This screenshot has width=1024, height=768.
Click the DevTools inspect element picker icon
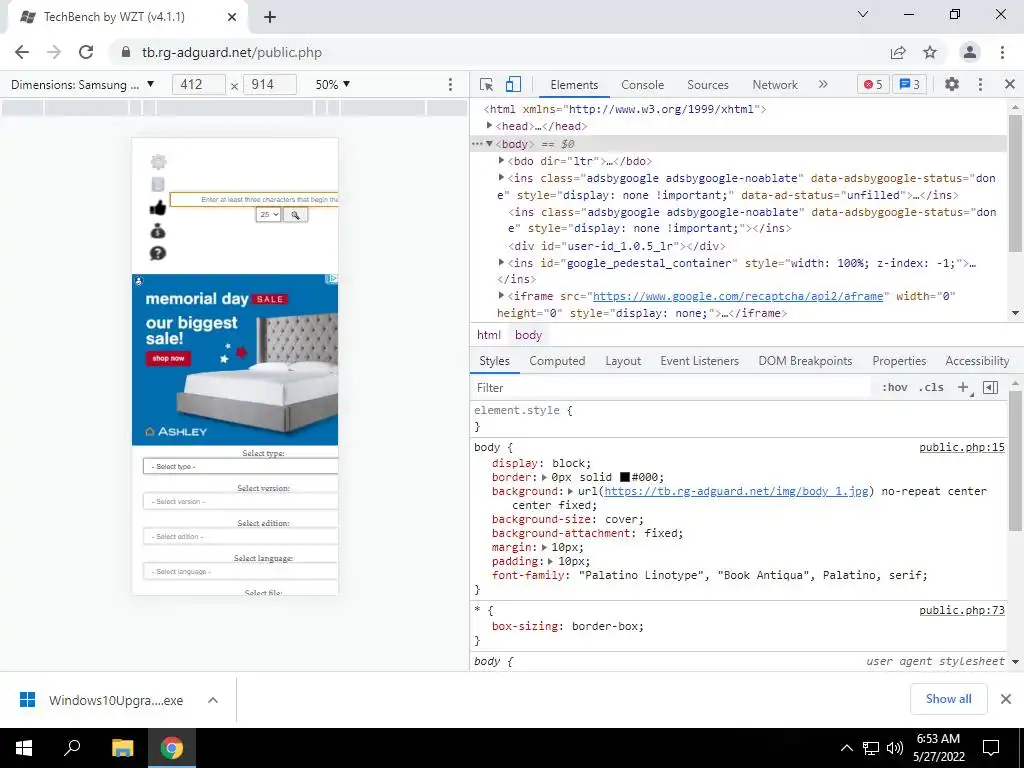click(486, 84)
